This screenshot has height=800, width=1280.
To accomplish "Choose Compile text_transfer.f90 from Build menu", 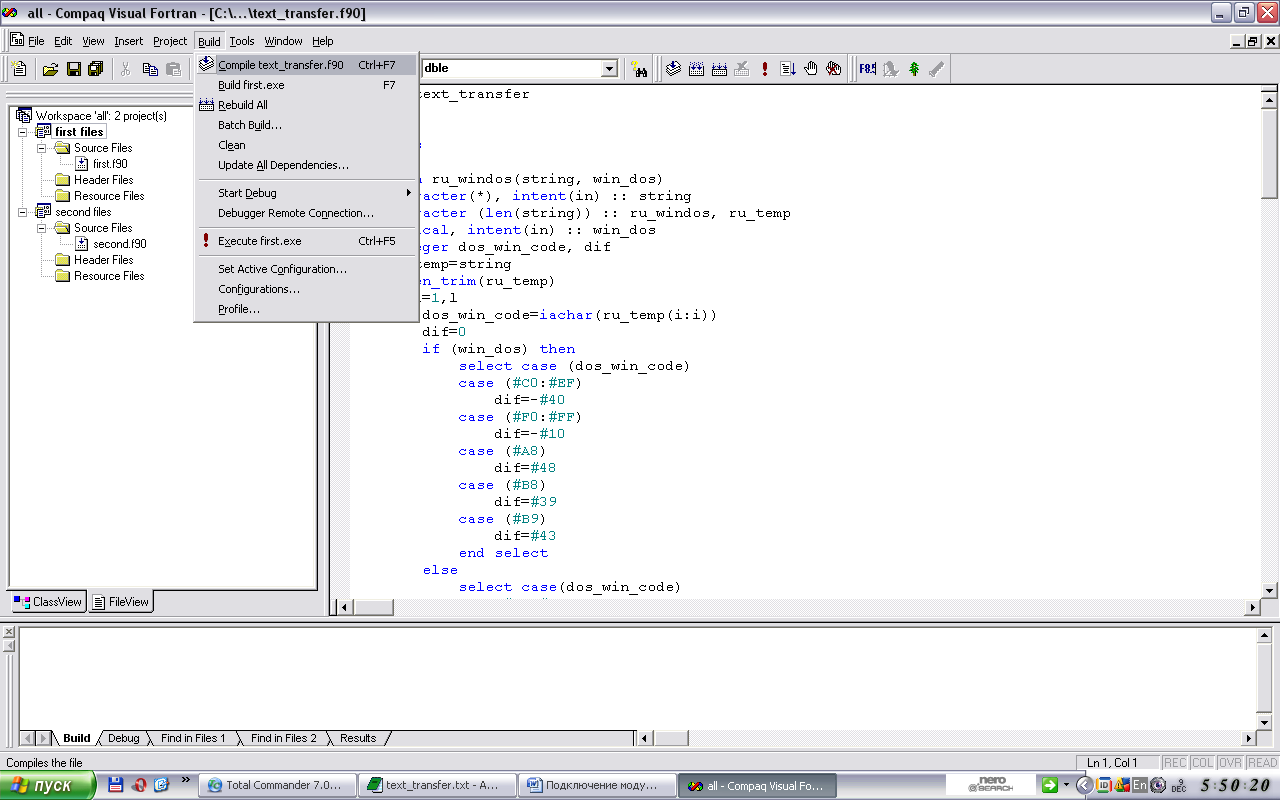I will coord(306,65).
